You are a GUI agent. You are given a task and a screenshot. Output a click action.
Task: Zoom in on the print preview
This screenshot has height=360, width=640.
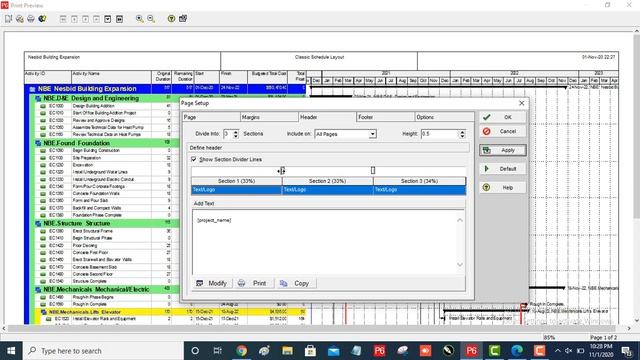140,19
